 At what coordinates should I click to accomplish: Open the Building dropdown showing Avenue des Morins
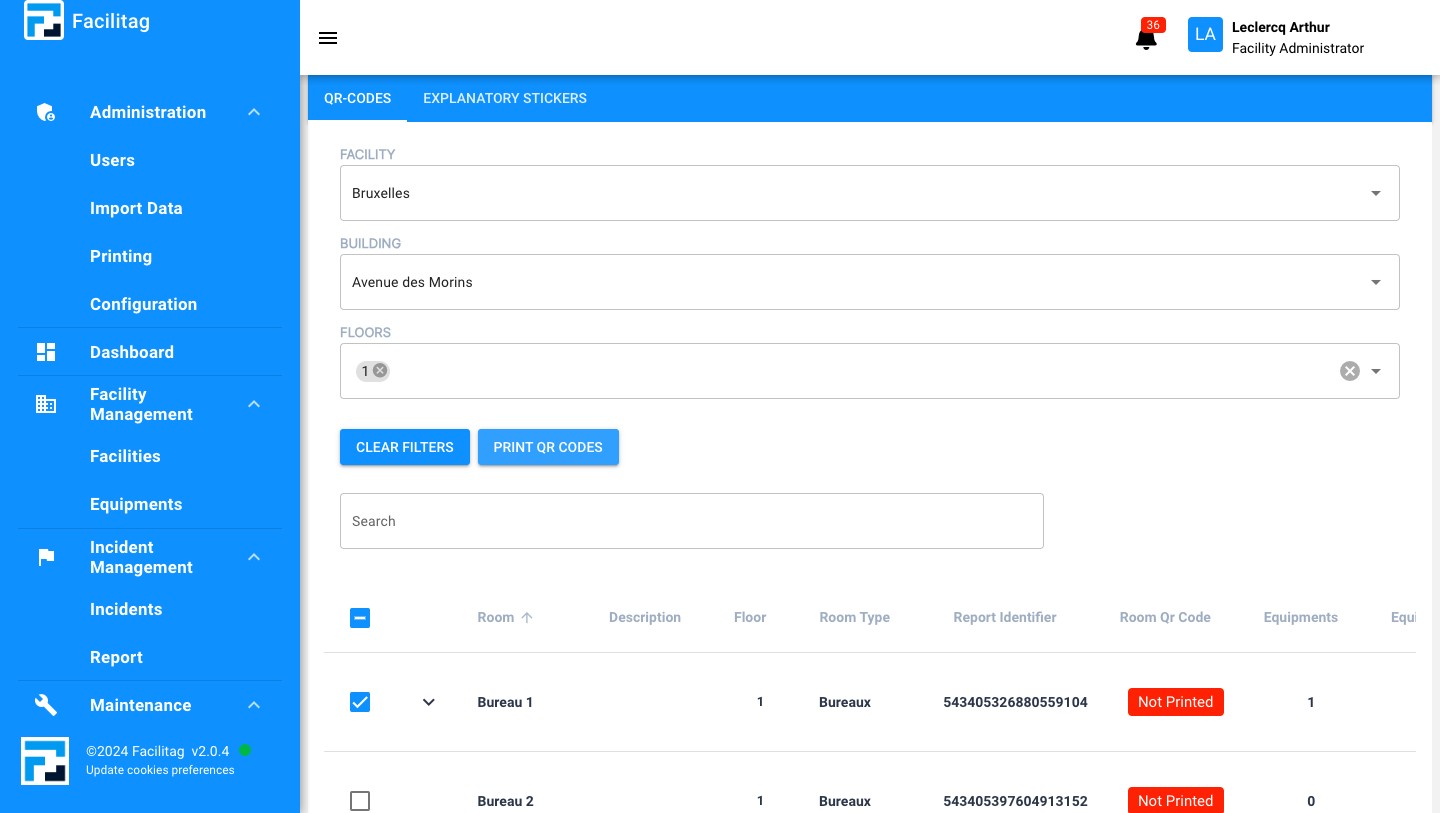click(868, 282)
